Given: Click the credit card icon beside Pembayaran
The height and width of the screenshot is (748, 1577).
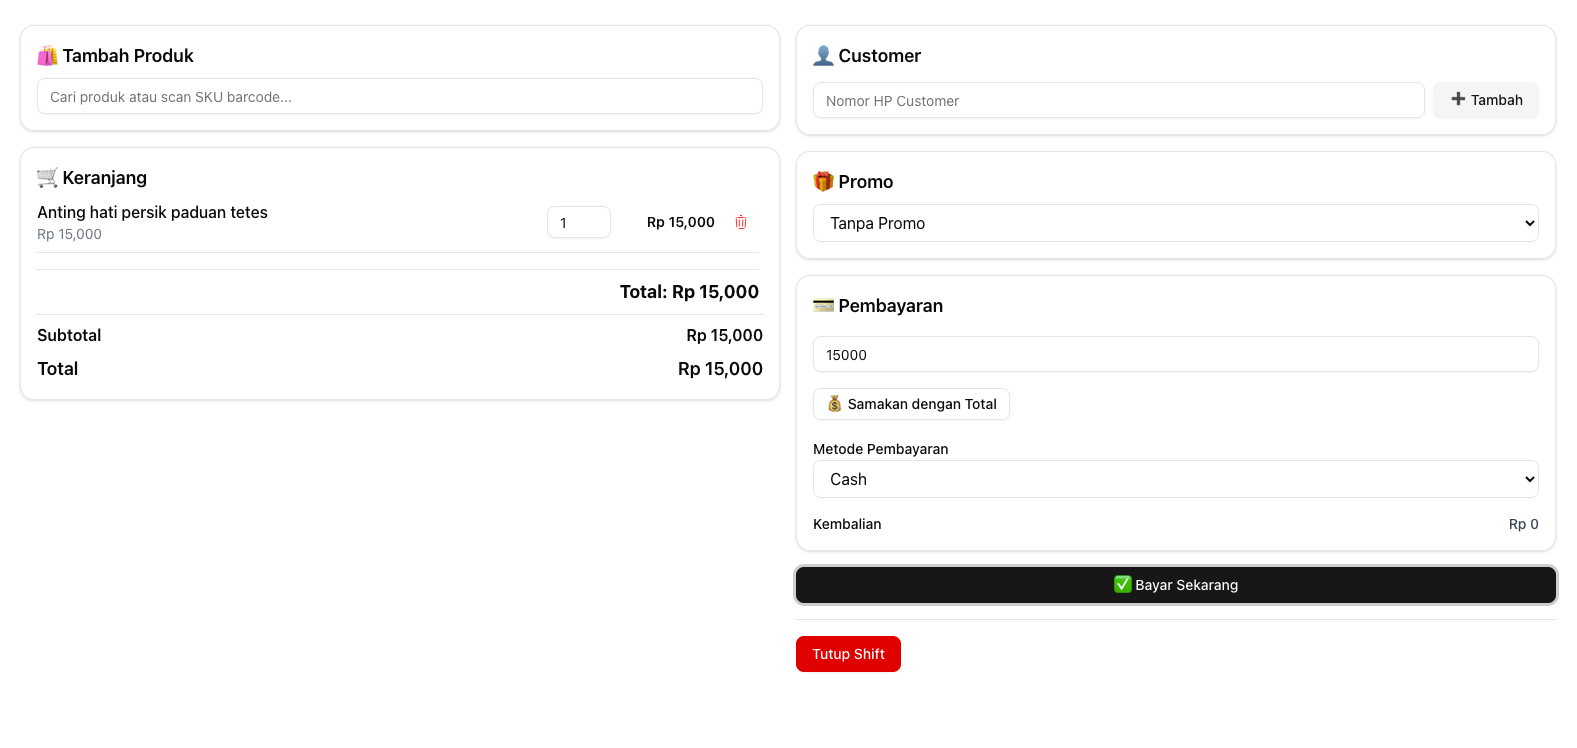Looking at the screenshot, I should click(823, 306).
